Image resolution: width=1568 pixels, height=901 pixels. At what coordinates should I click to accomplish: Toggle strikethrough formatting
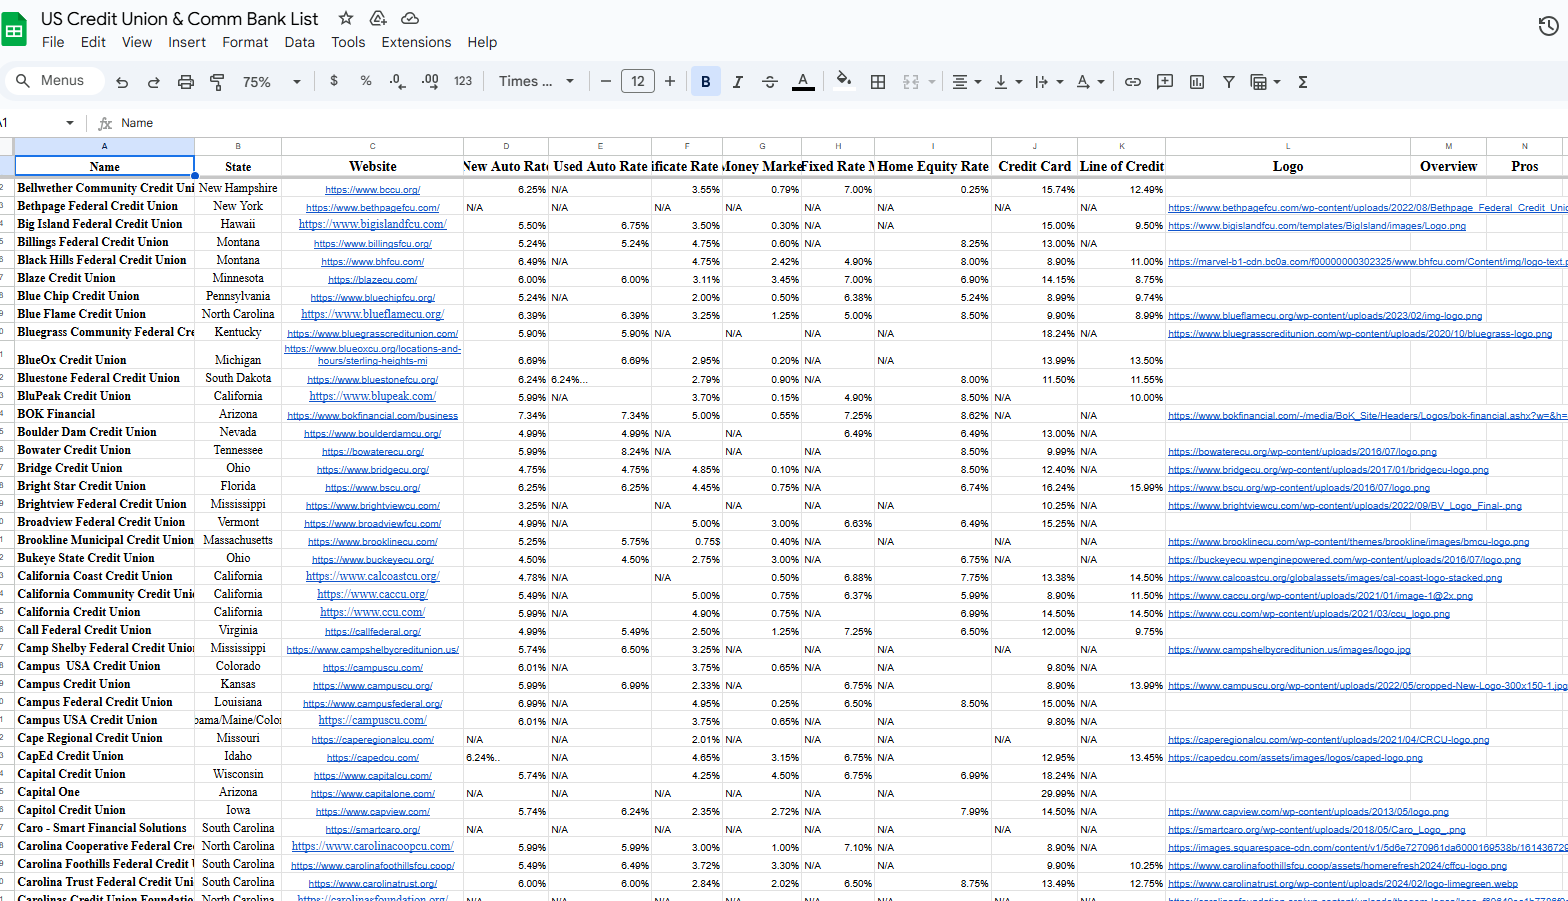click(x=770, y=82)
